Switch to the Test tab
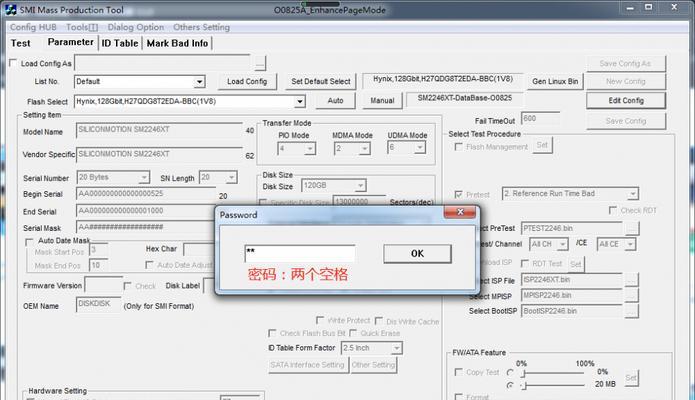The height and width of the screenshot is (400, 695). [20, 43]
